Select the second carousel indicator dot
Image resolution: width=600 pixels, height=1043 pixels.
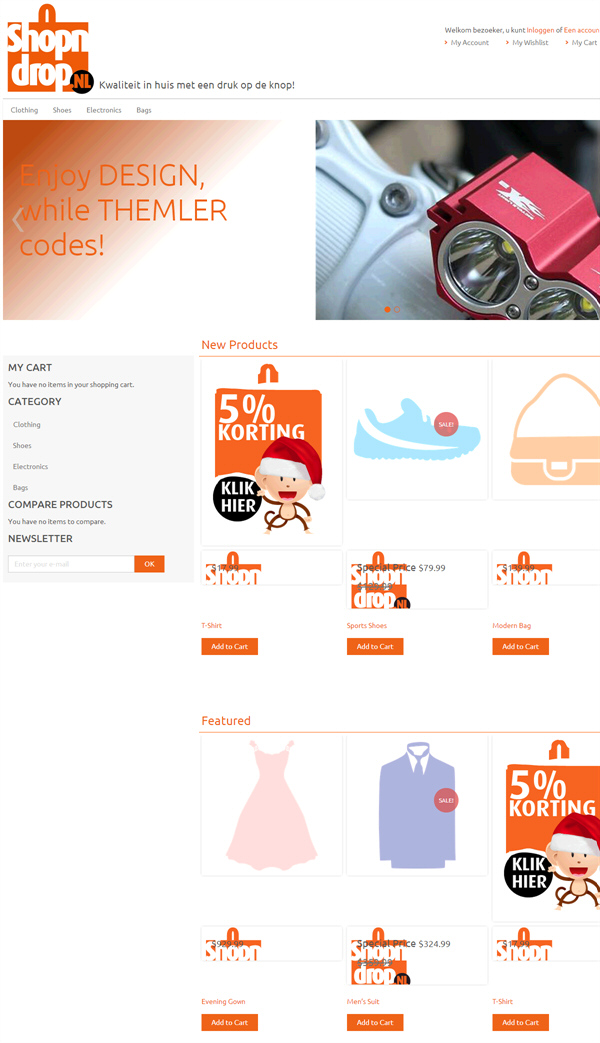pos(397,309)
